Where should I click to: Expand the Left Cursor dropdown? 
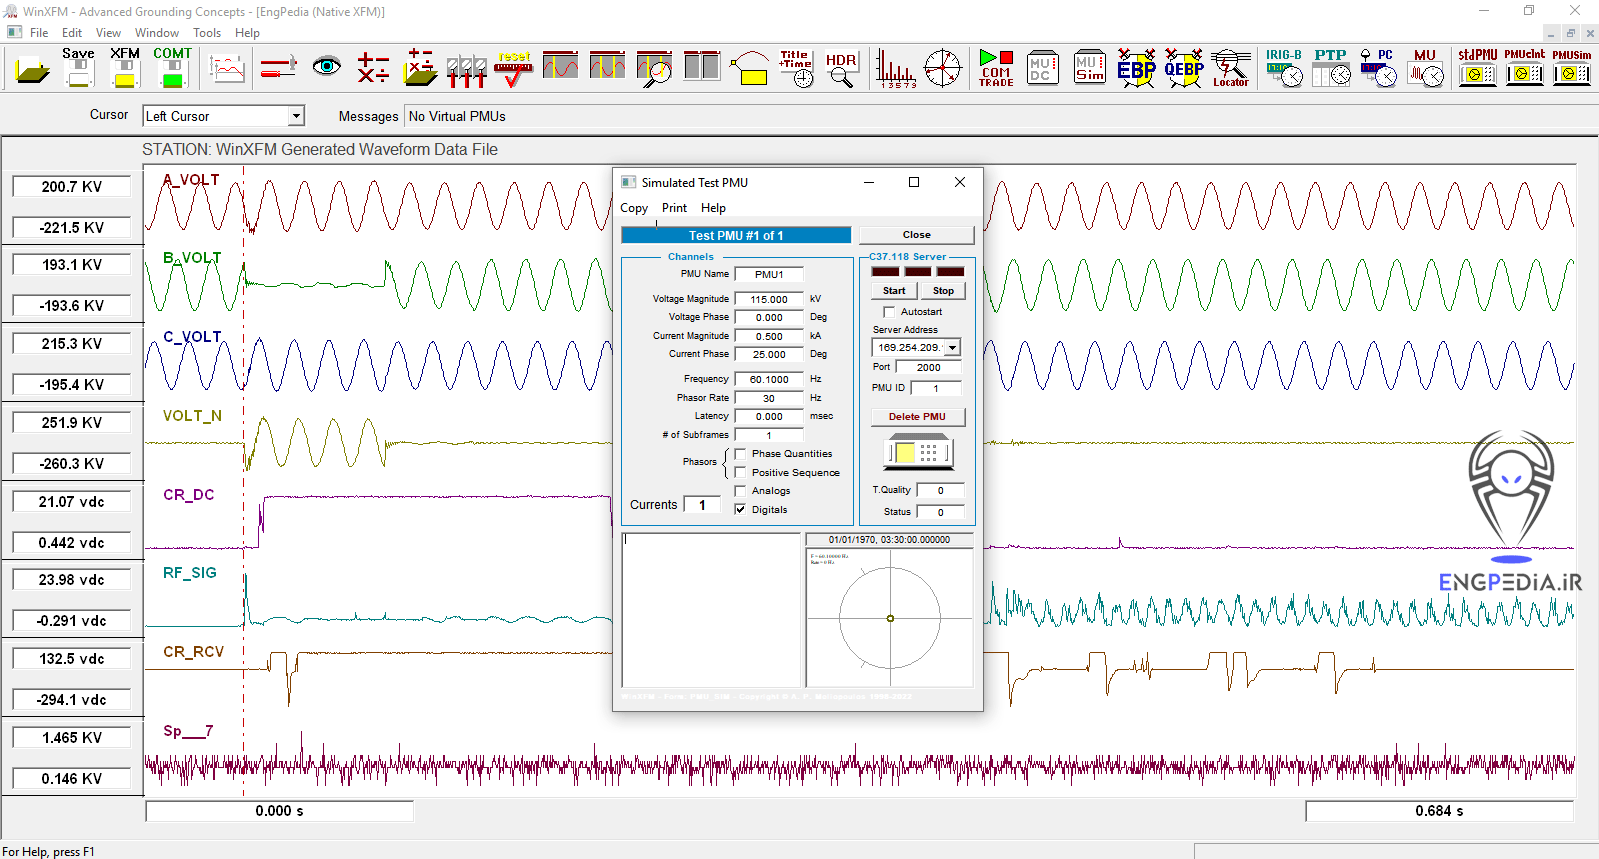click(296, 116)
